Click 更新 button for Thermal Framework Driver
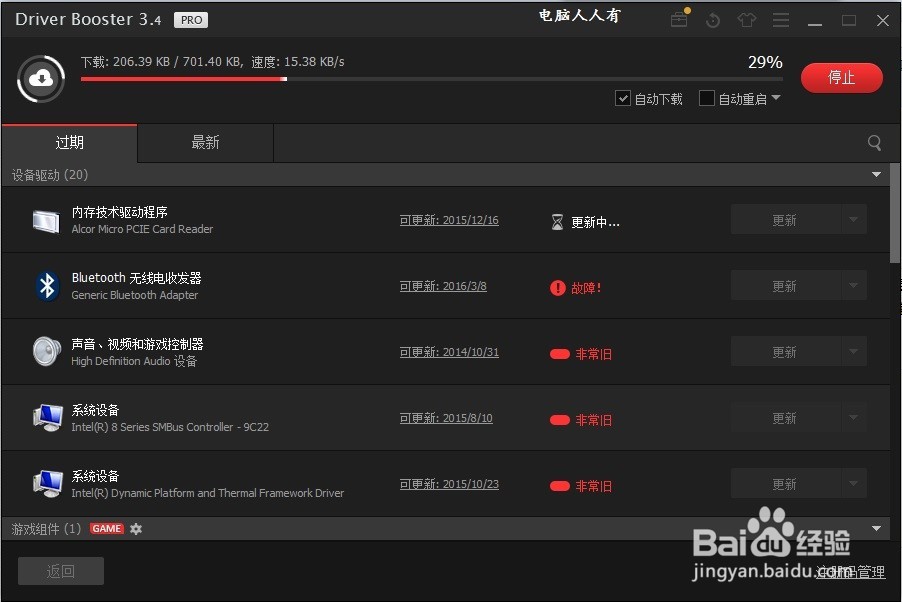This screenshot has width=902, height=602. (x=786, y=483)
